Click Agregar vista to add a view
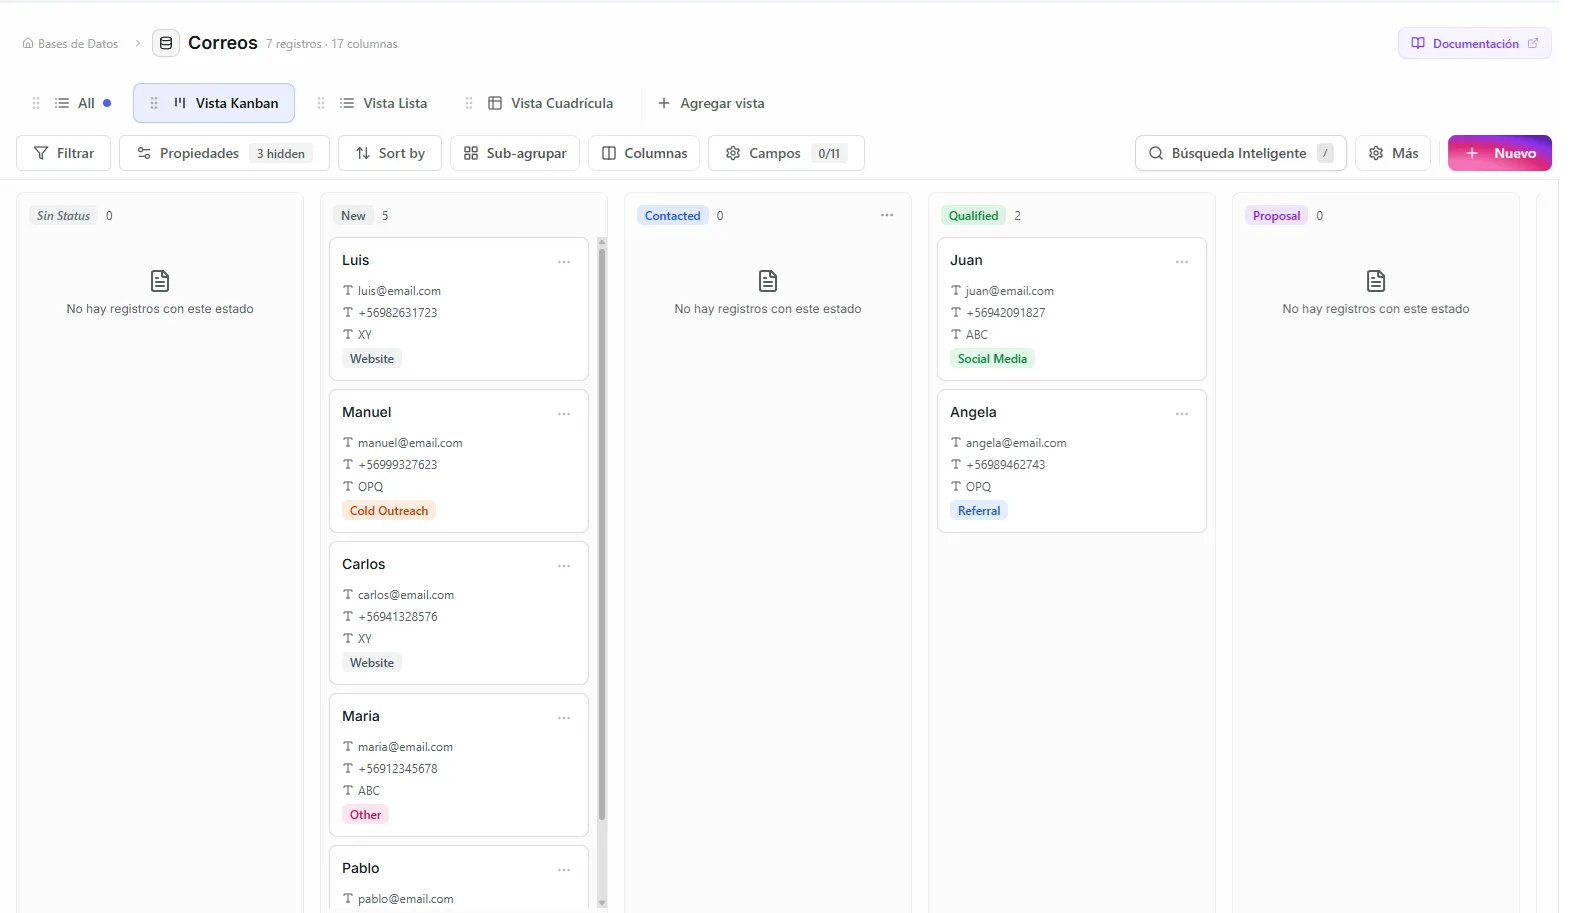Screen dimensions: 1574x913 (x=711, y=103)
